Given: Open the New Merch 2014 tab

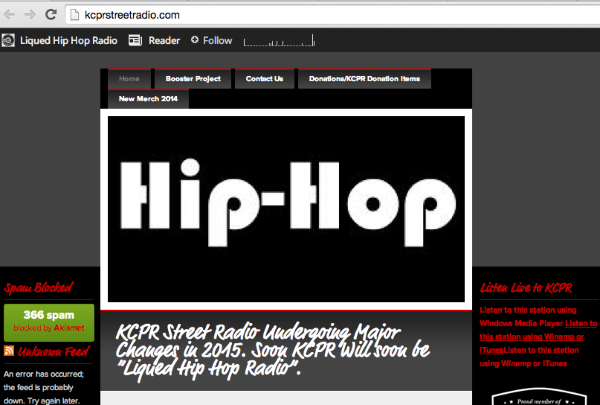Looking at the screenshot, I should coord(148,99).
